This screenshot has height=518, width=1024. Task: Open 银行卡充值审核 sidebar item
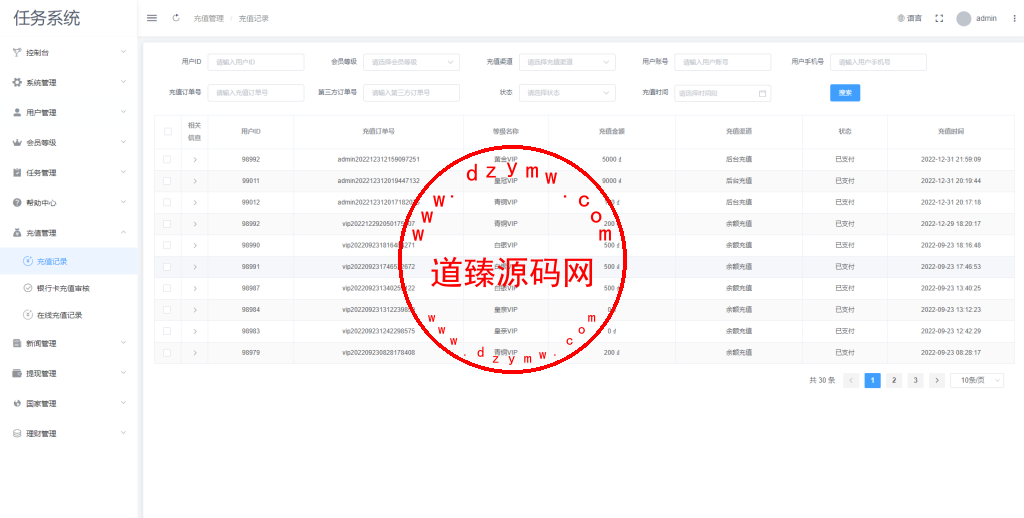click(x=69, y=288)
